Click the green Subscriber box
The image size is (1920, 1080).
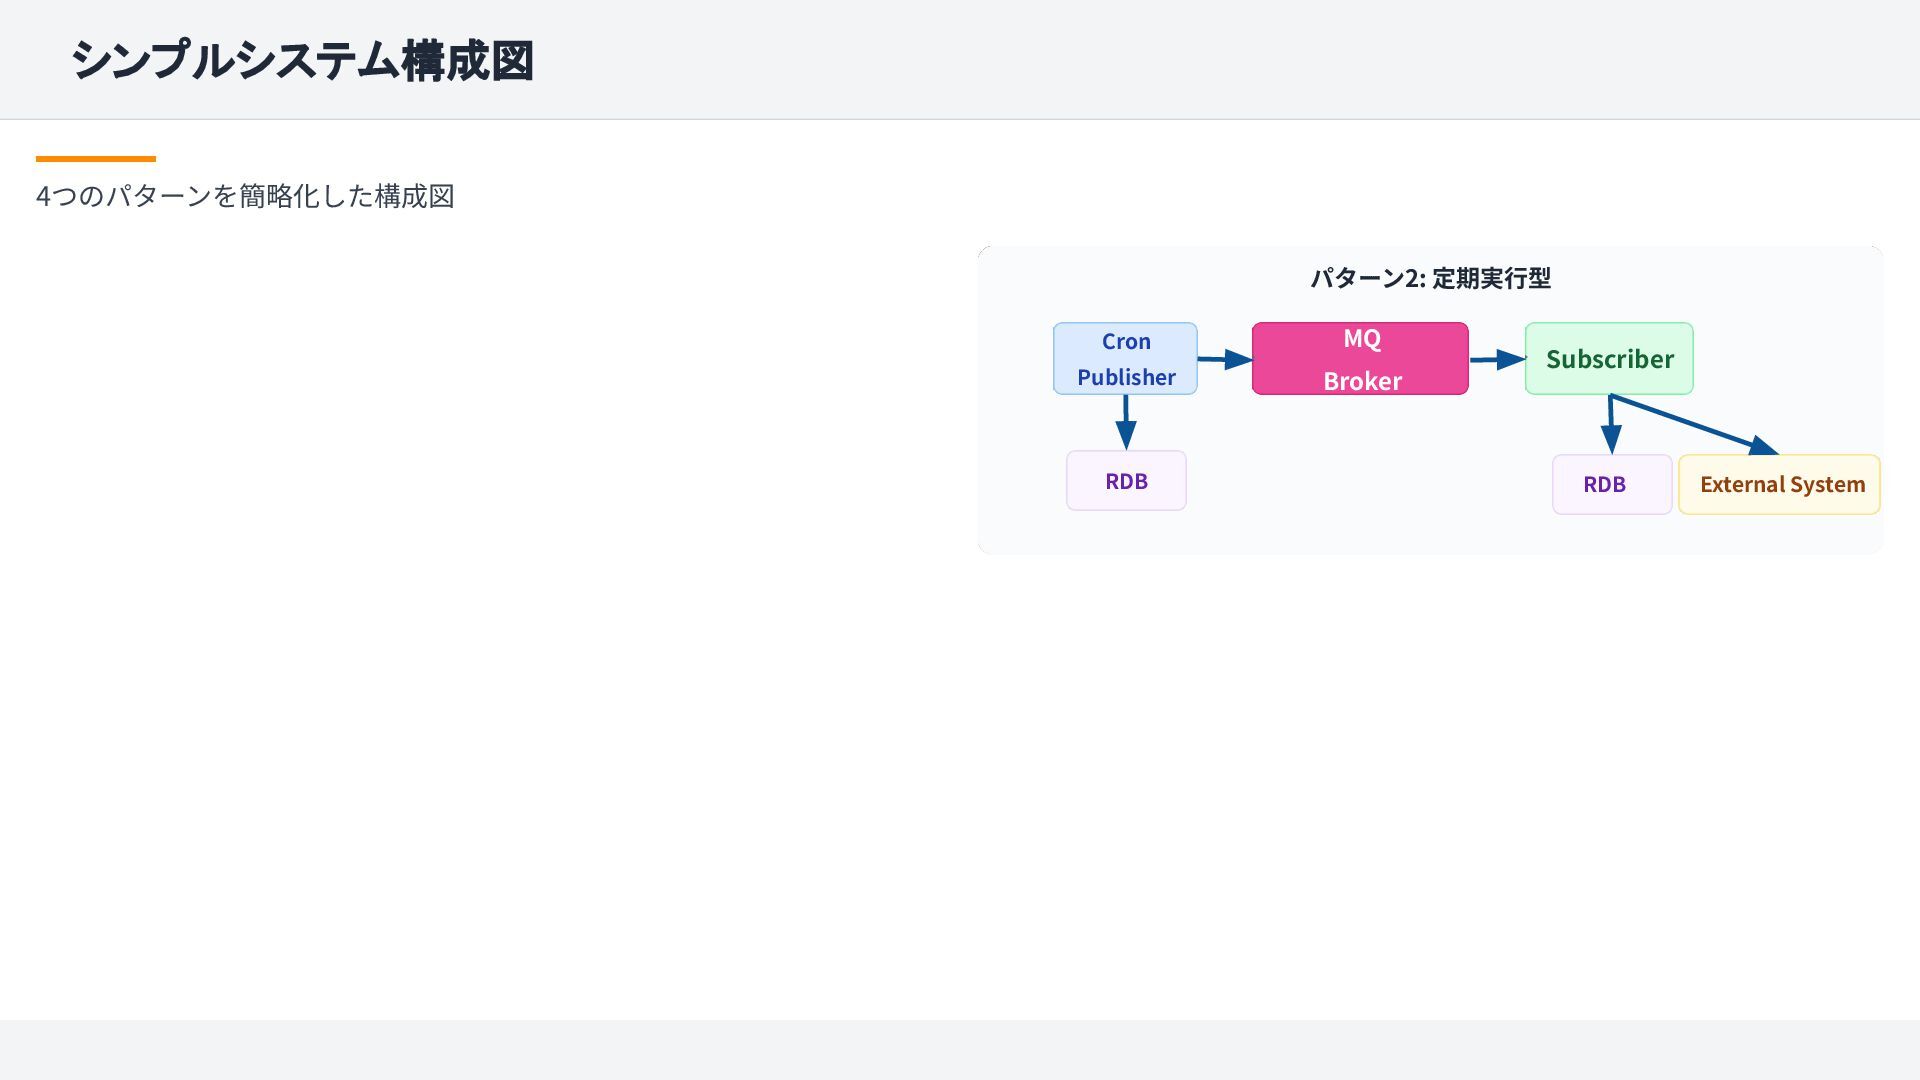coord(1609,358)
